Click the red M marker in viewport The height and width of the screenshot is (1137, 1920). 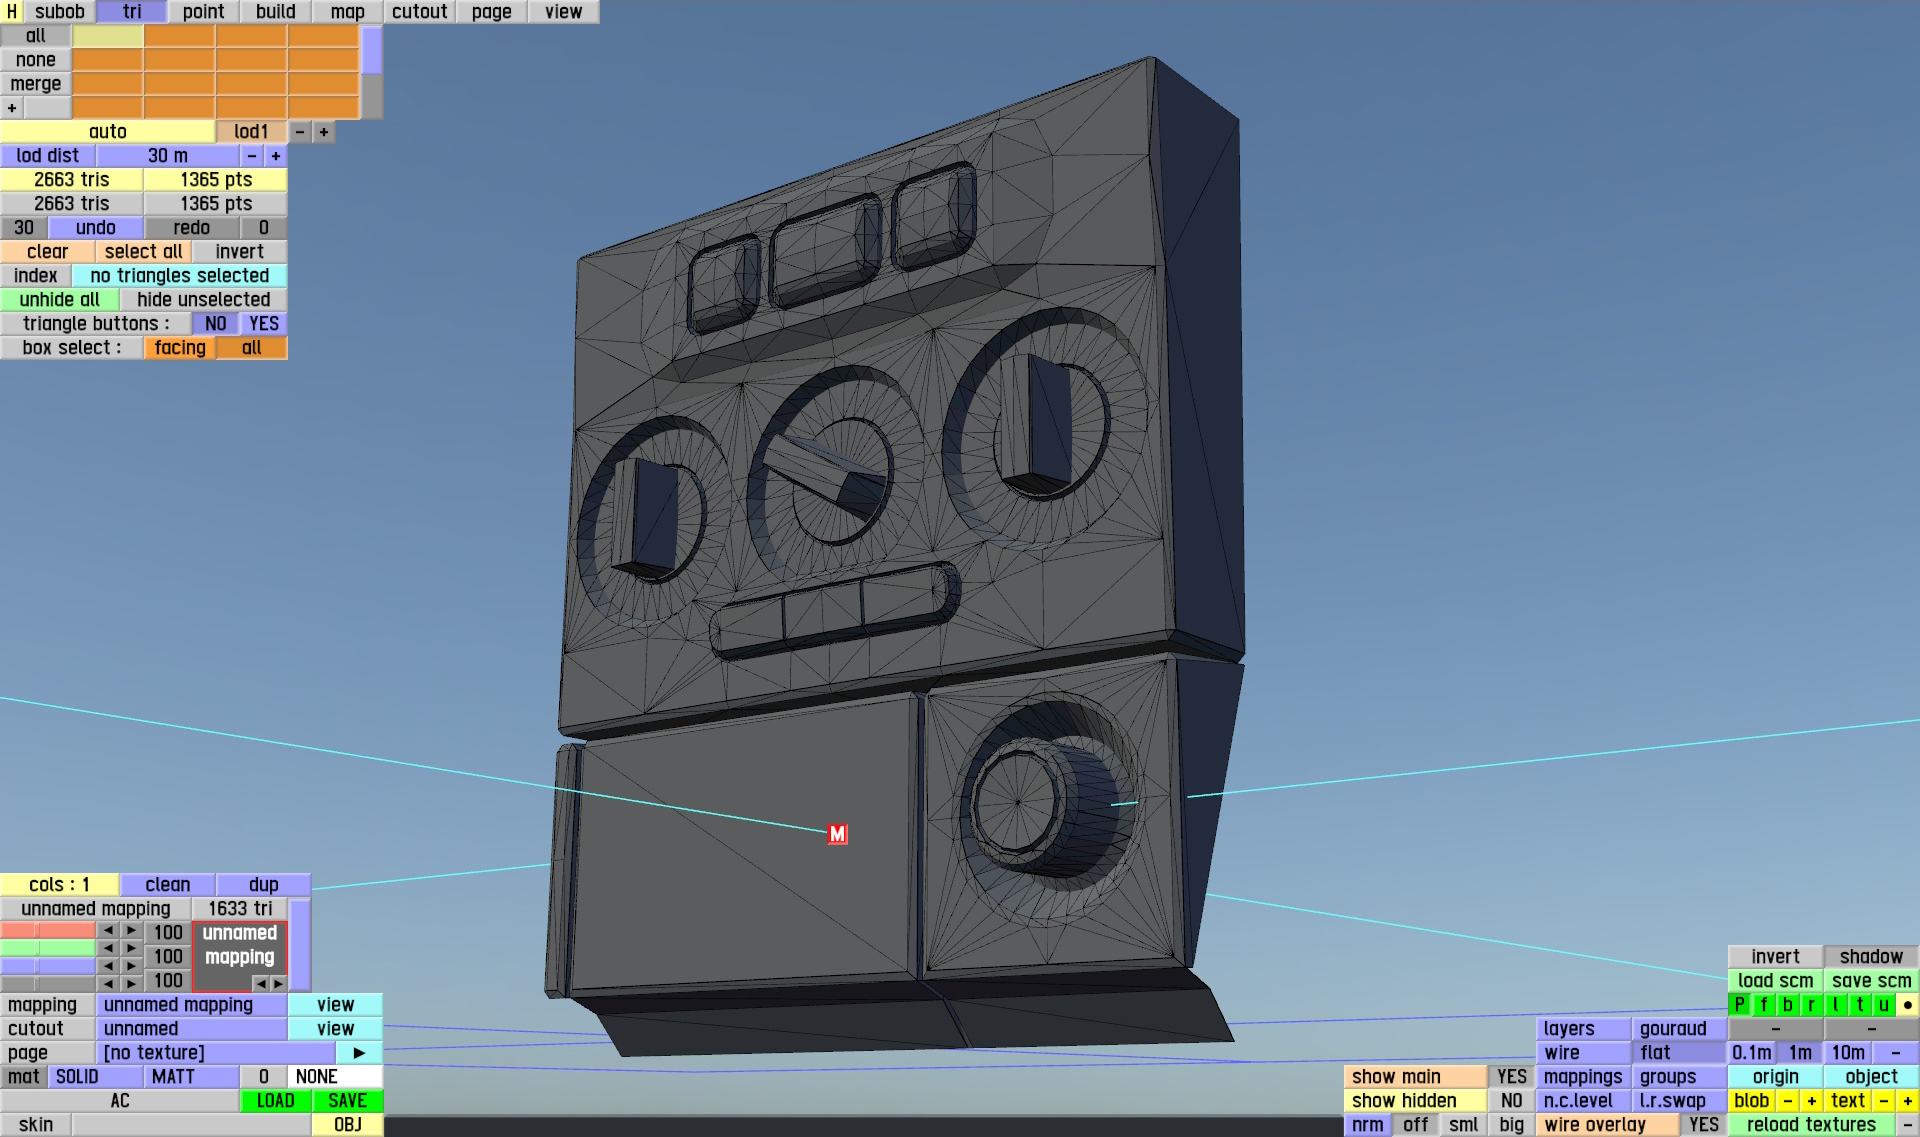click(x=837, y=834)
